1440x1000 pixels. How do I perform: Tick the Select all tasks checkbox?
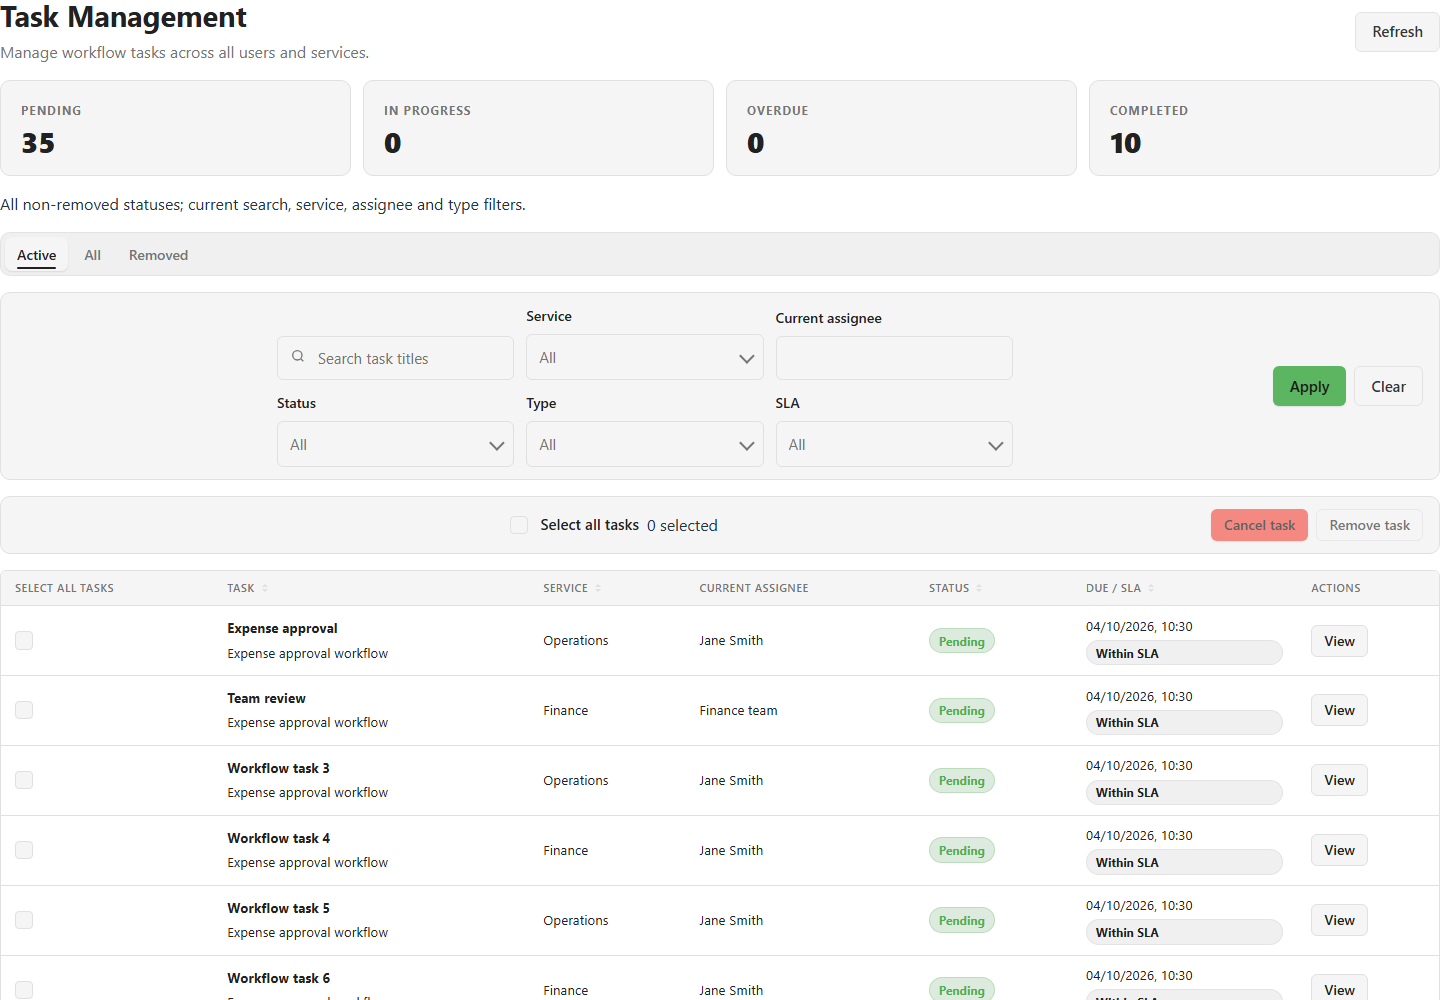tap(519, 525)
